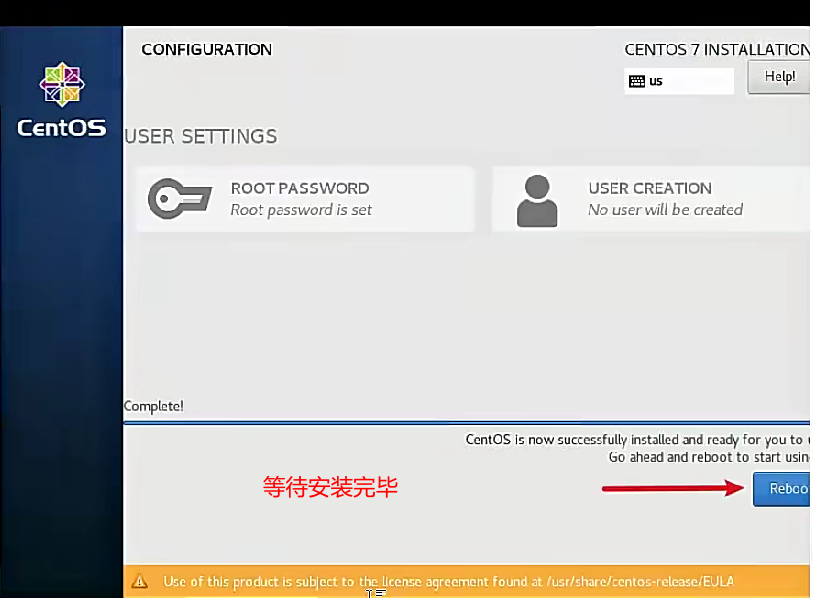
Task: Click the 'No user will be created' text
Action: tap(665, 210)
